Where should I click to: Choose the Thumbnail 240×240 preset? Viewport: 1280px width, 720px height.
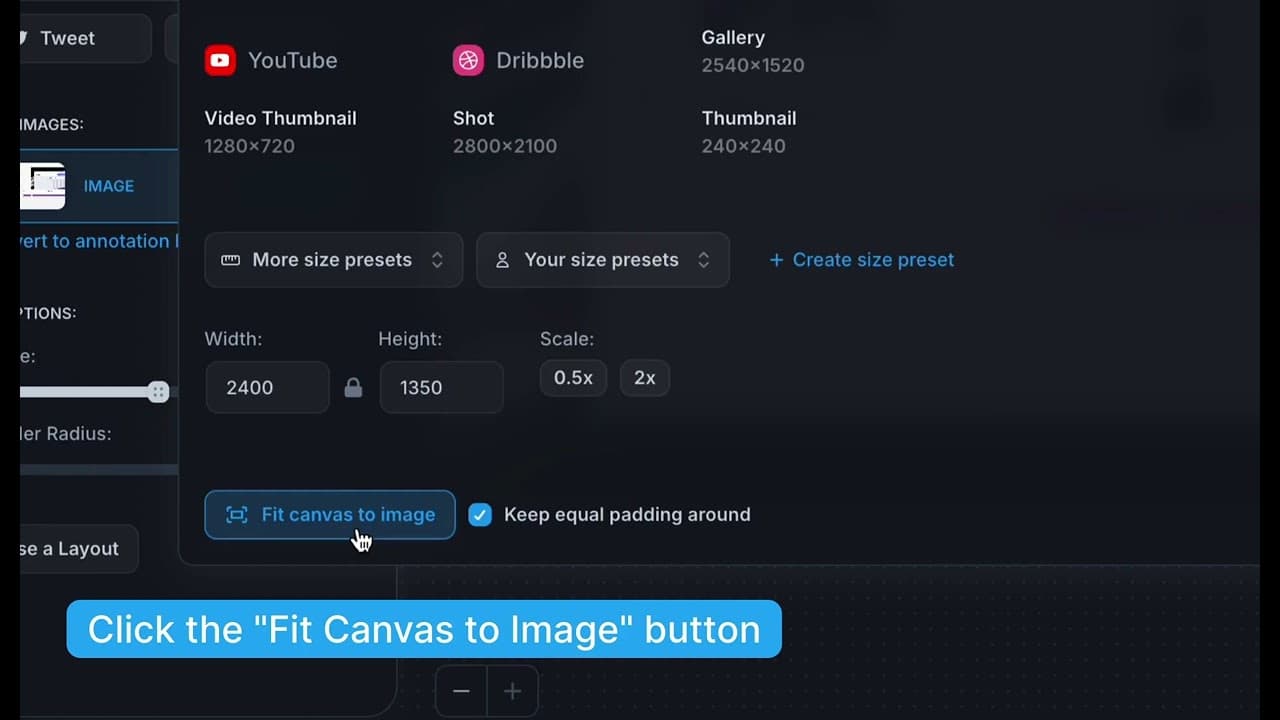[x=749, y=131]
